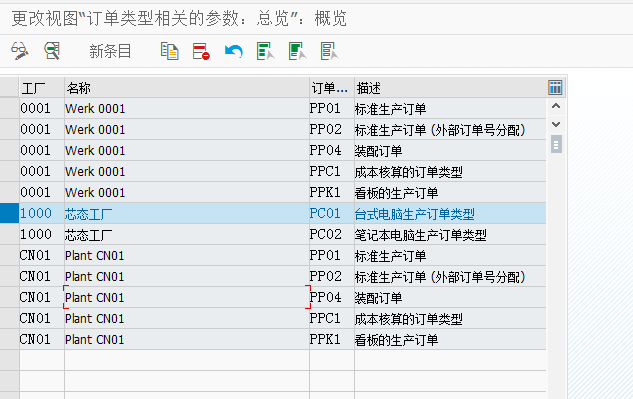Click 看板的生产订单 in the CN01 row
Image resolution: width=633 pixels, height=399 pixels.
click(x=396, y=340)
